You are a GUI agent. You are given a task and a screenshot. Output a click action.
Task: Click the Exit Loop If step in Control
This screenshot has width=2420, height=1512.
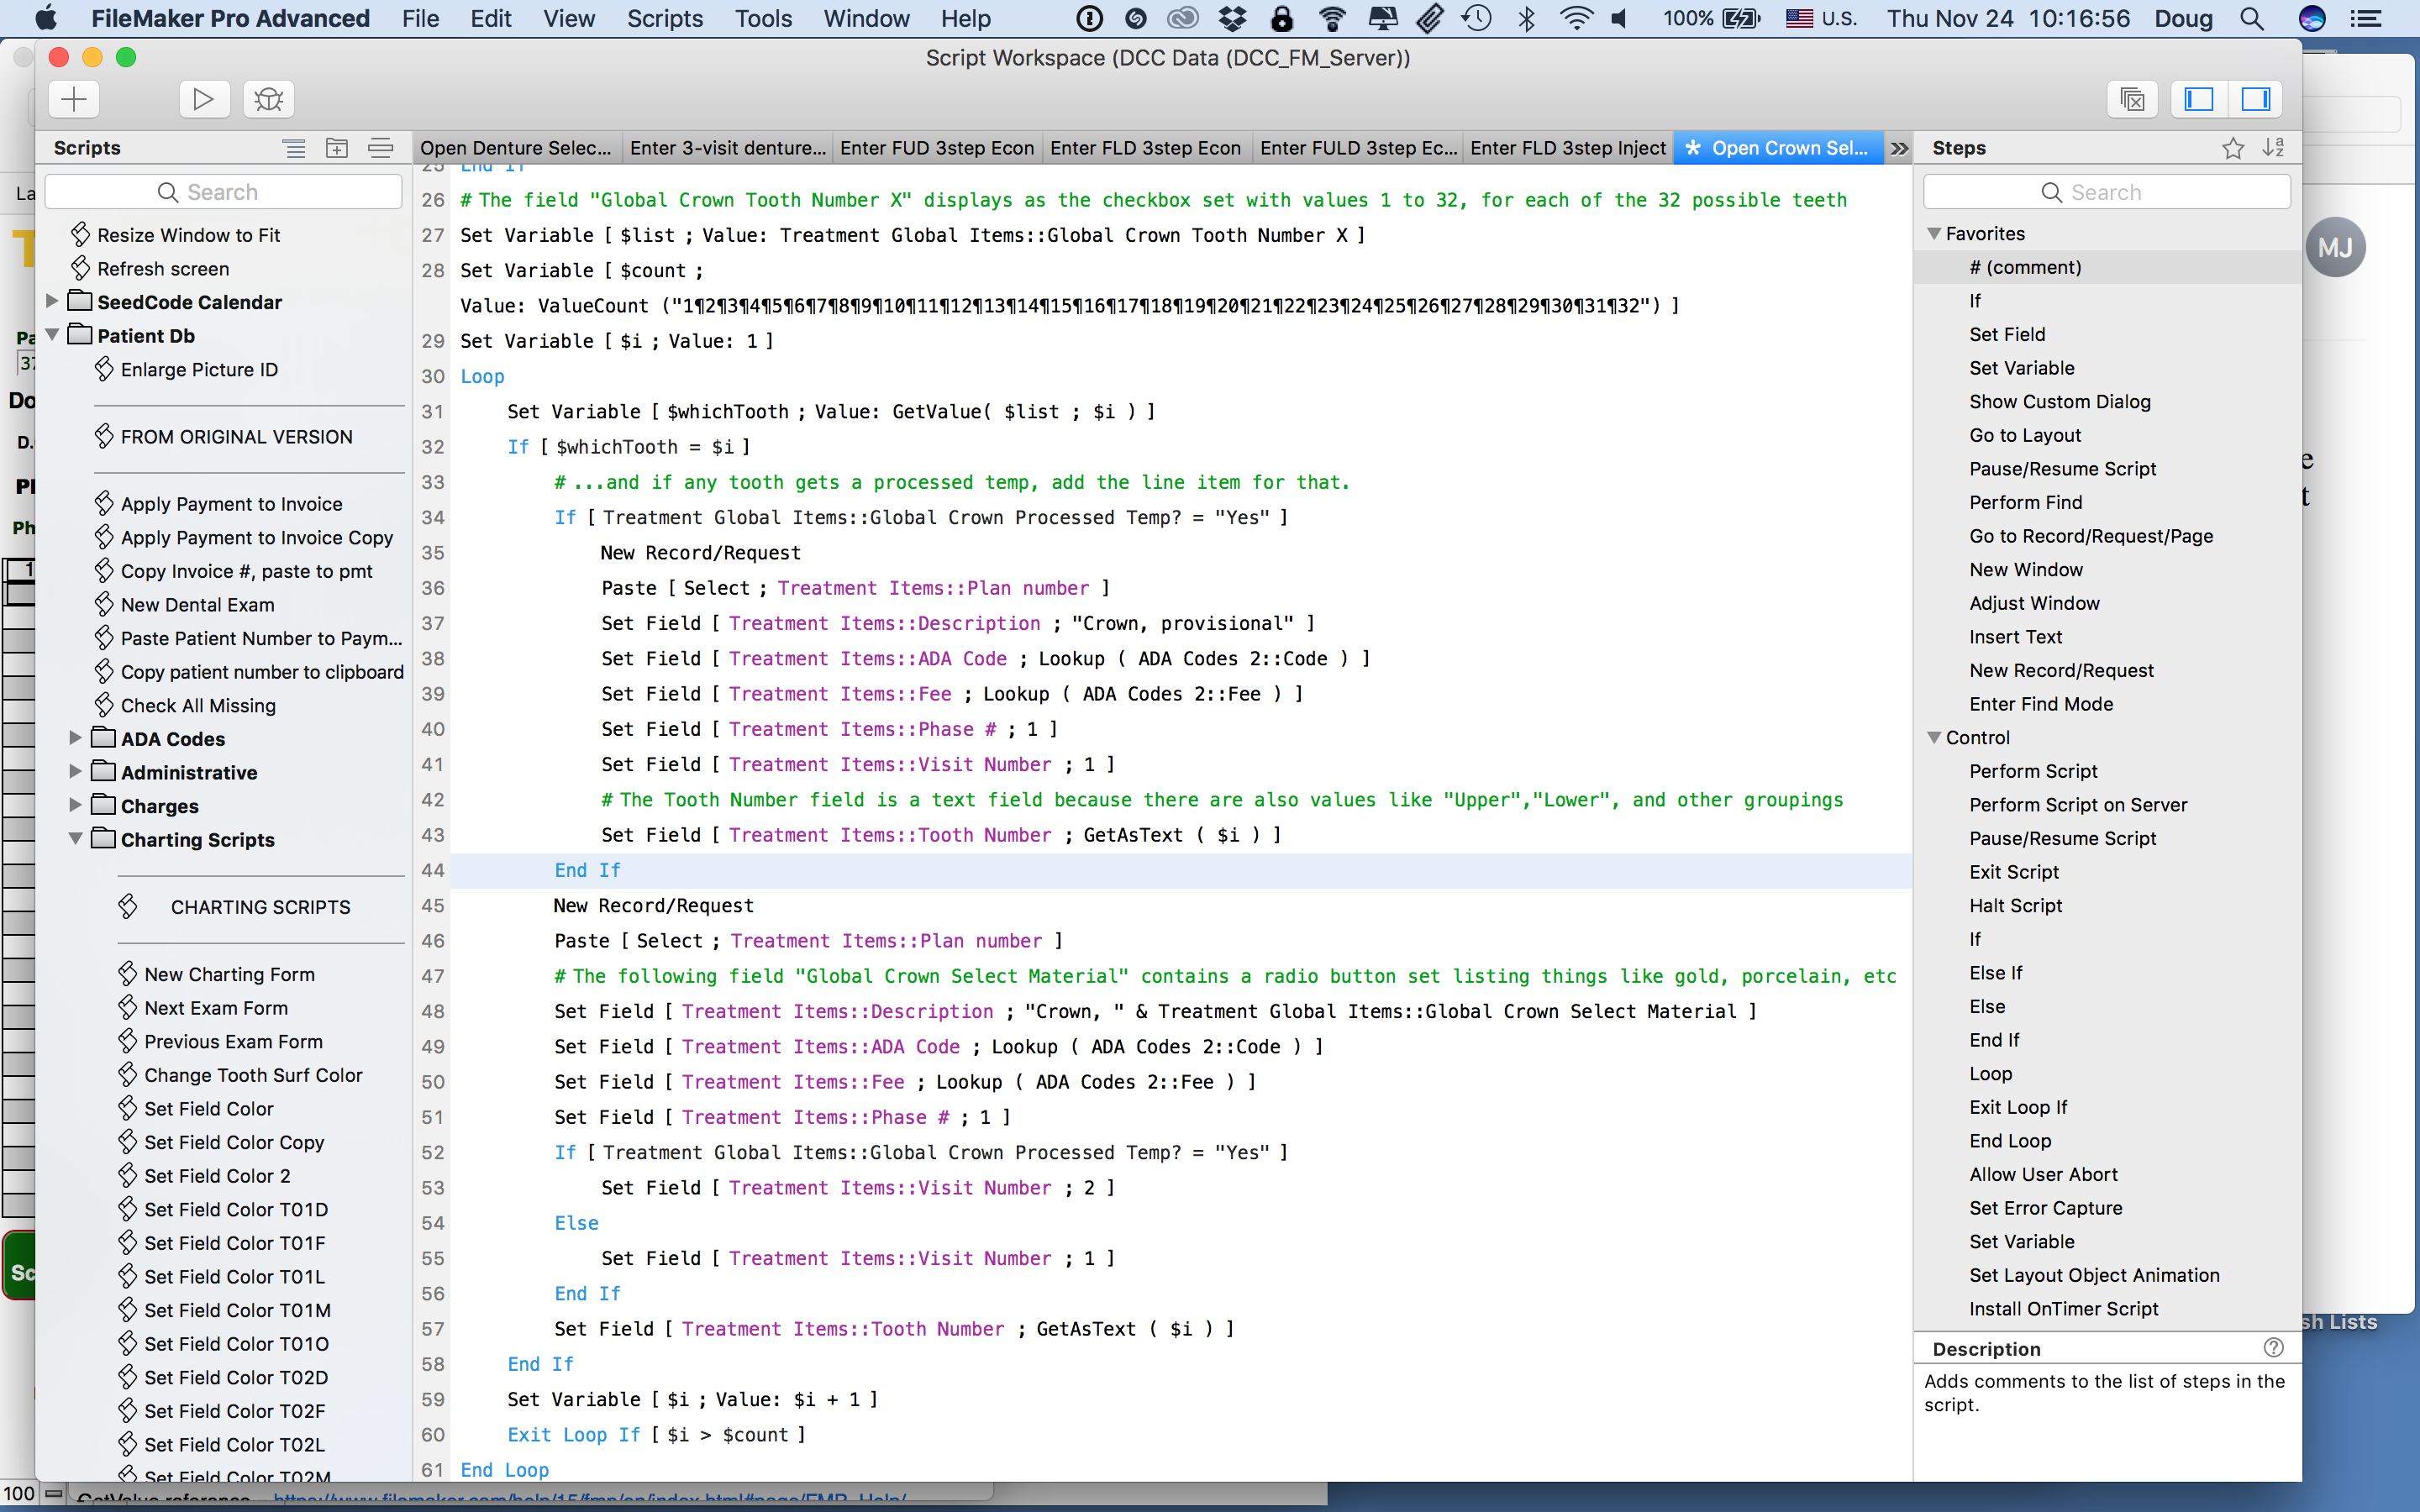(x=2018, y=1107)
